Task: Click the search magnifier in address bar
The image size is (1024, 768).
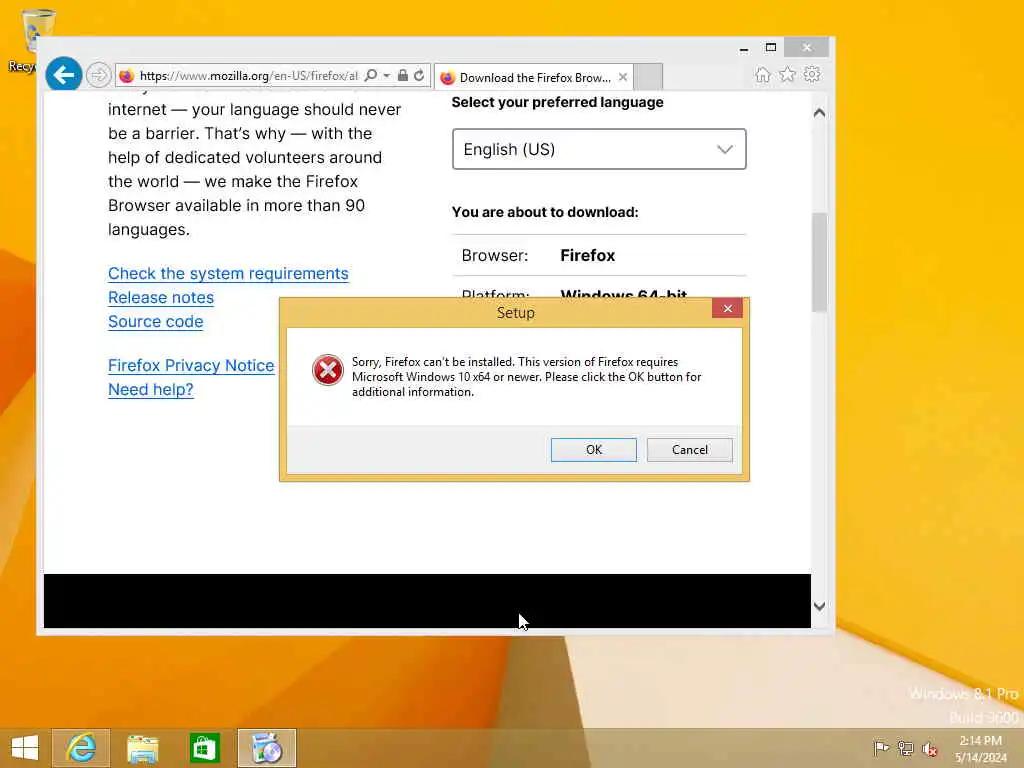Action: coord(371,76)
